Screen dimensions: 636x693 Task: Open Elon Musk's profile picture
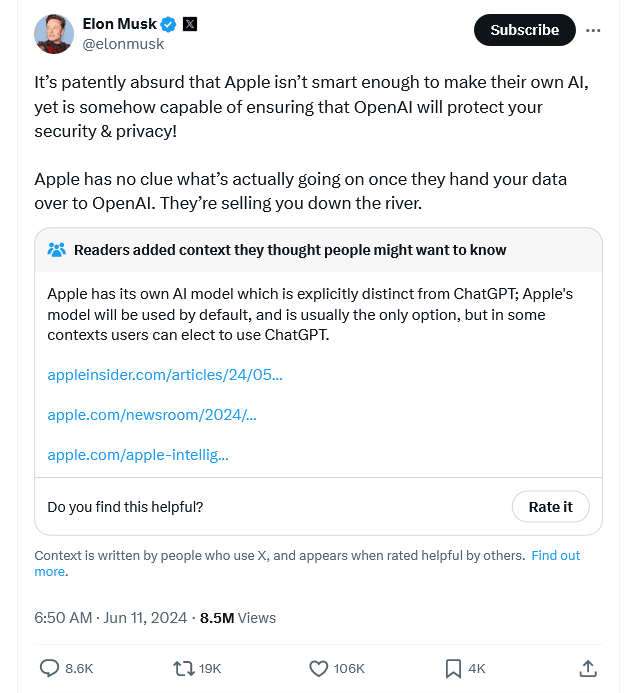click(53, 34)
